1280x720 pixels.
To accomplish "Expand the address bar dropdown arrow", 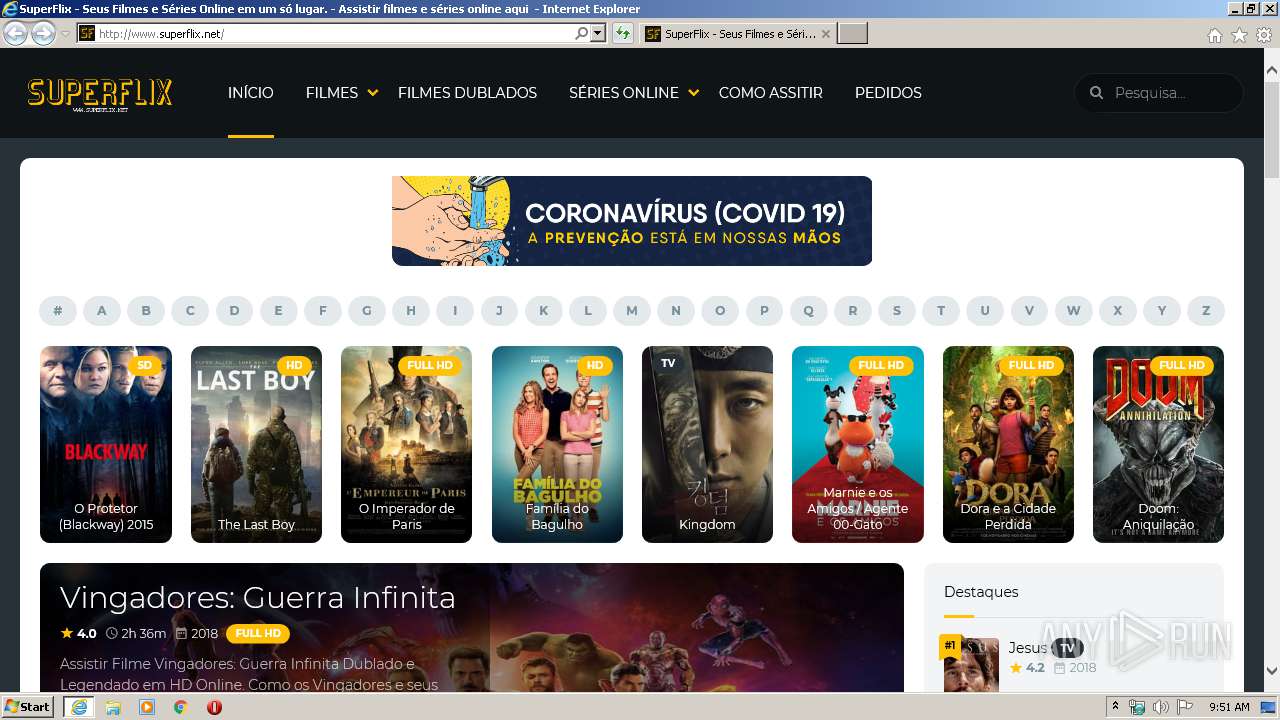I will click(x=598, y=33).
